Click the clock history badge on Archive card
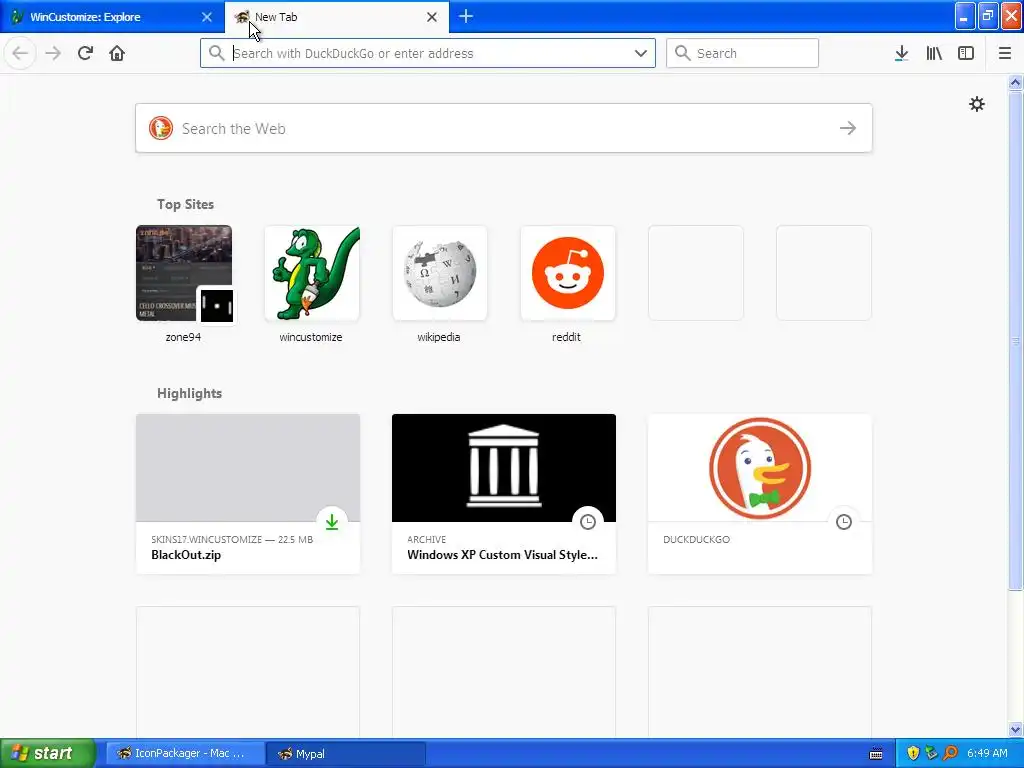The height and width of the screenshot is (768, 1024). 588,522
